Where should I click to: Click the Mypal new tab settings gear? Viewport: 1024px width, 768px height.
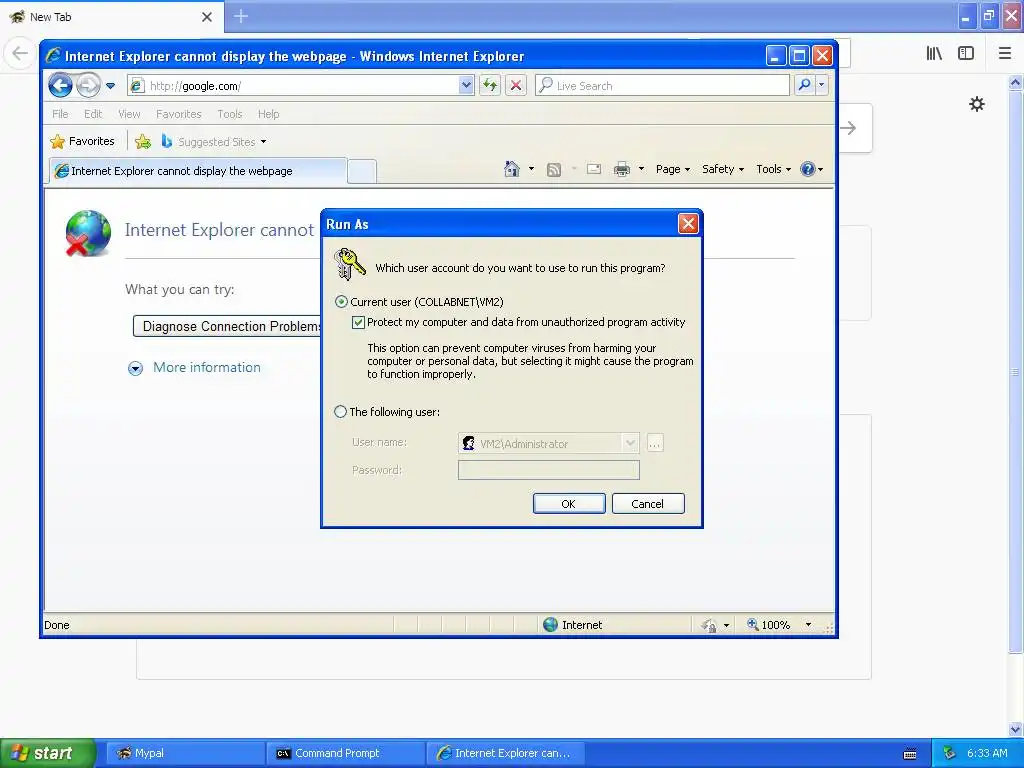point(976,104)
